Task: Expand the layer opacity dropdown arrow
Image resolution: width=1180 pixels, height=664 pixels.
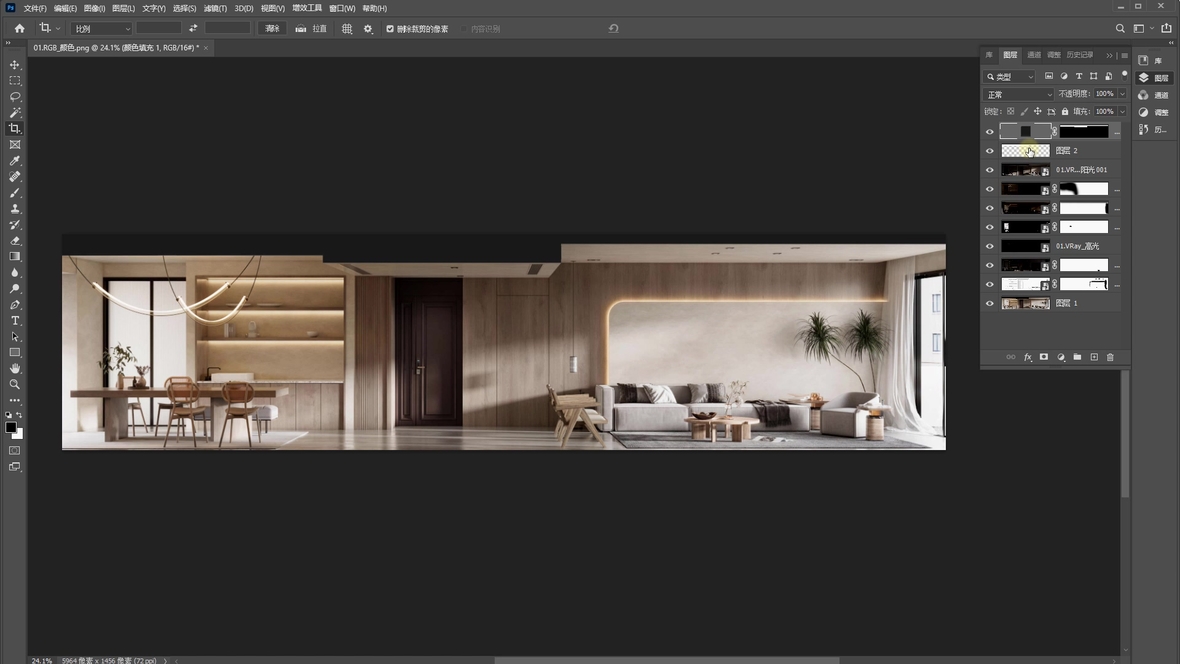Action: point(1122,94)
